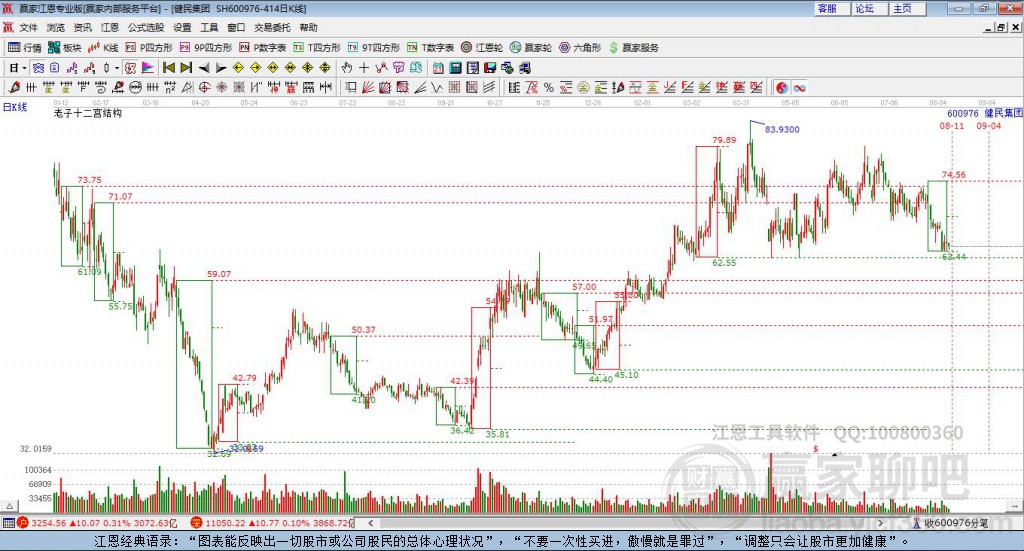This screenshot has width=1024, height=551.
Task: Step chart right with black arrow
Action: point(221,68)
